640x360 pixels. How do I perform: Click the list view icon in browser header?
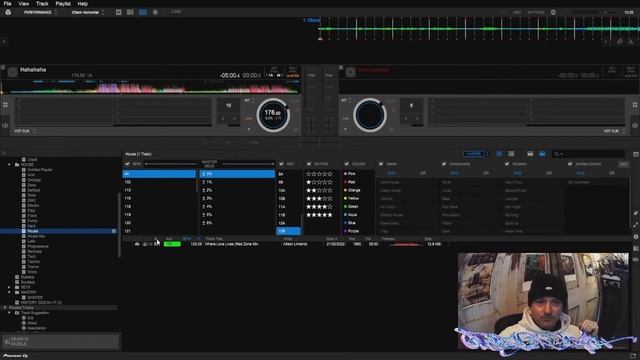coord(511,154)
